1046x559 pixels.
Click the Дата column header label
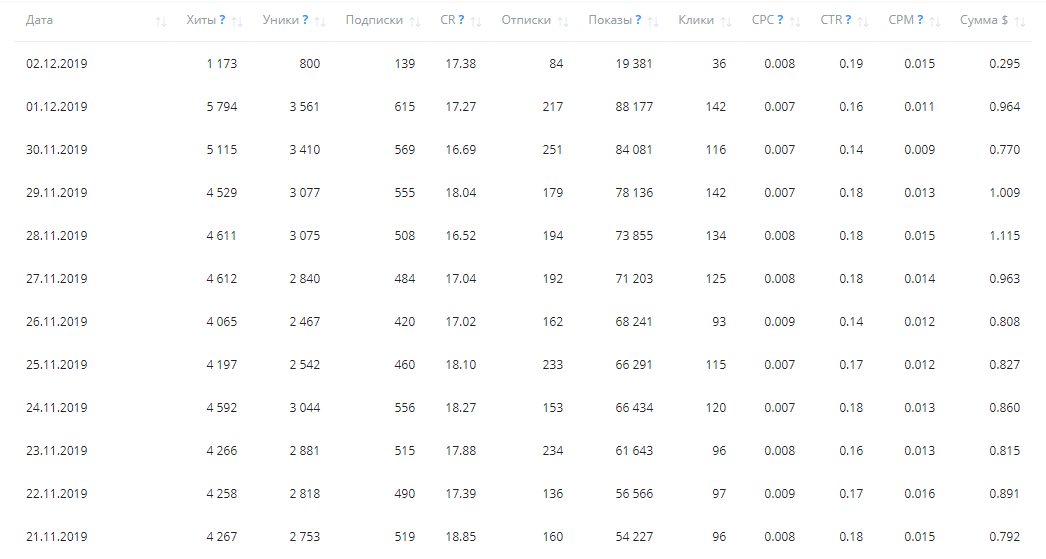[x=40, y=20]
